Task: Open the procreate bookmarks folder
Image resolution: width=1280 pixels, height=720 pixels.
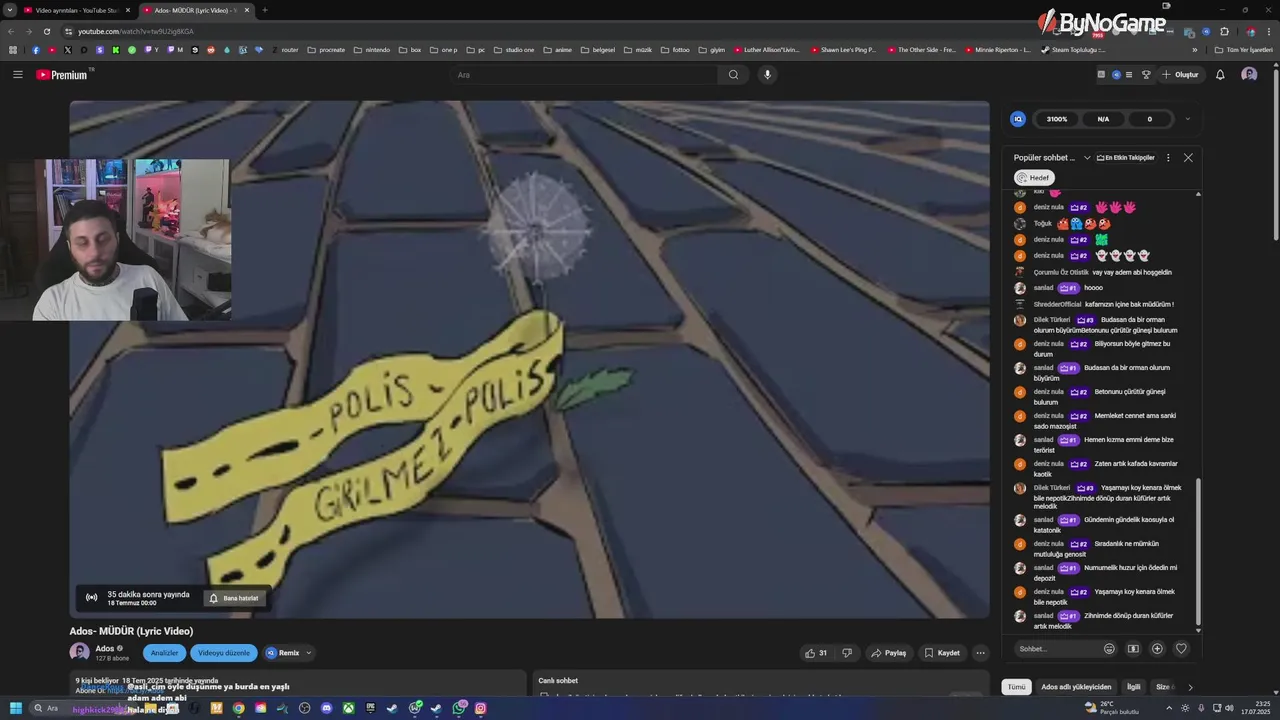Action: 326,49
